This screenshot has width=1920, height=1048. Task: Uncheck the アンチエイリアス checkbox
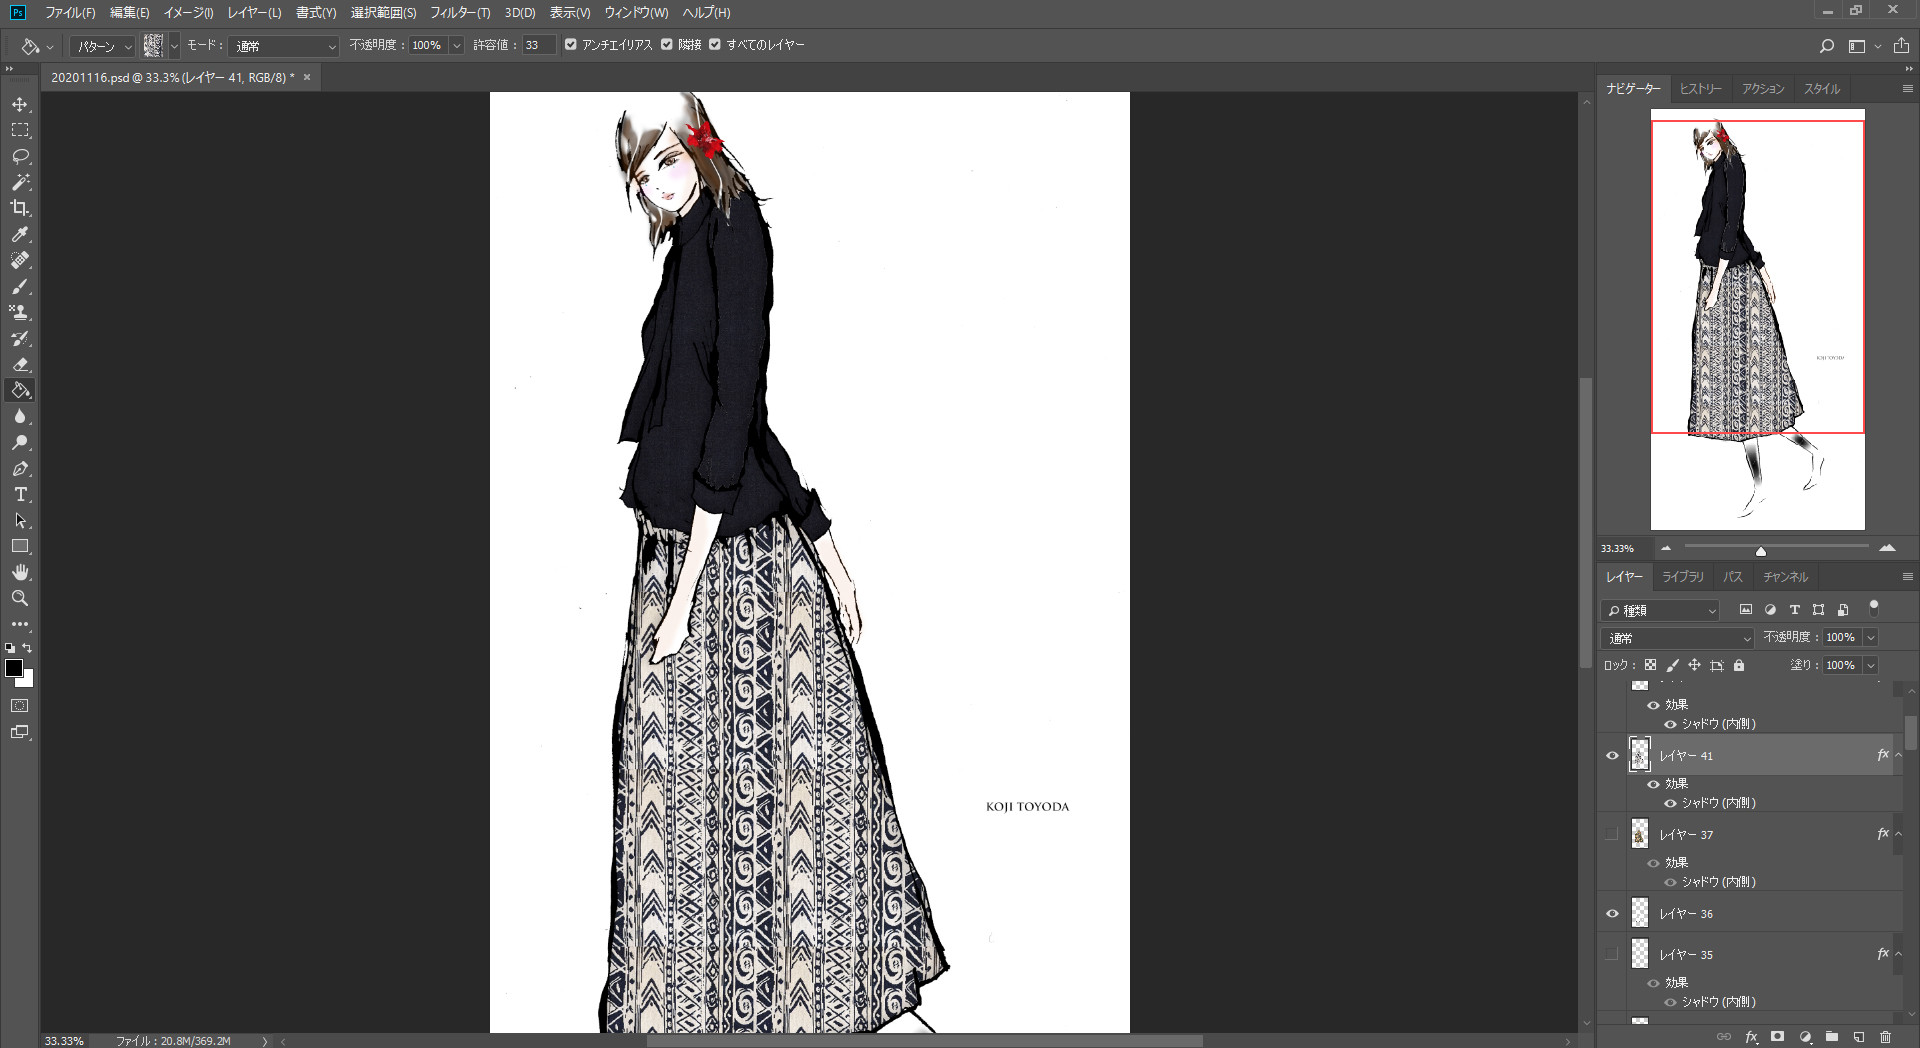[571, 45]
